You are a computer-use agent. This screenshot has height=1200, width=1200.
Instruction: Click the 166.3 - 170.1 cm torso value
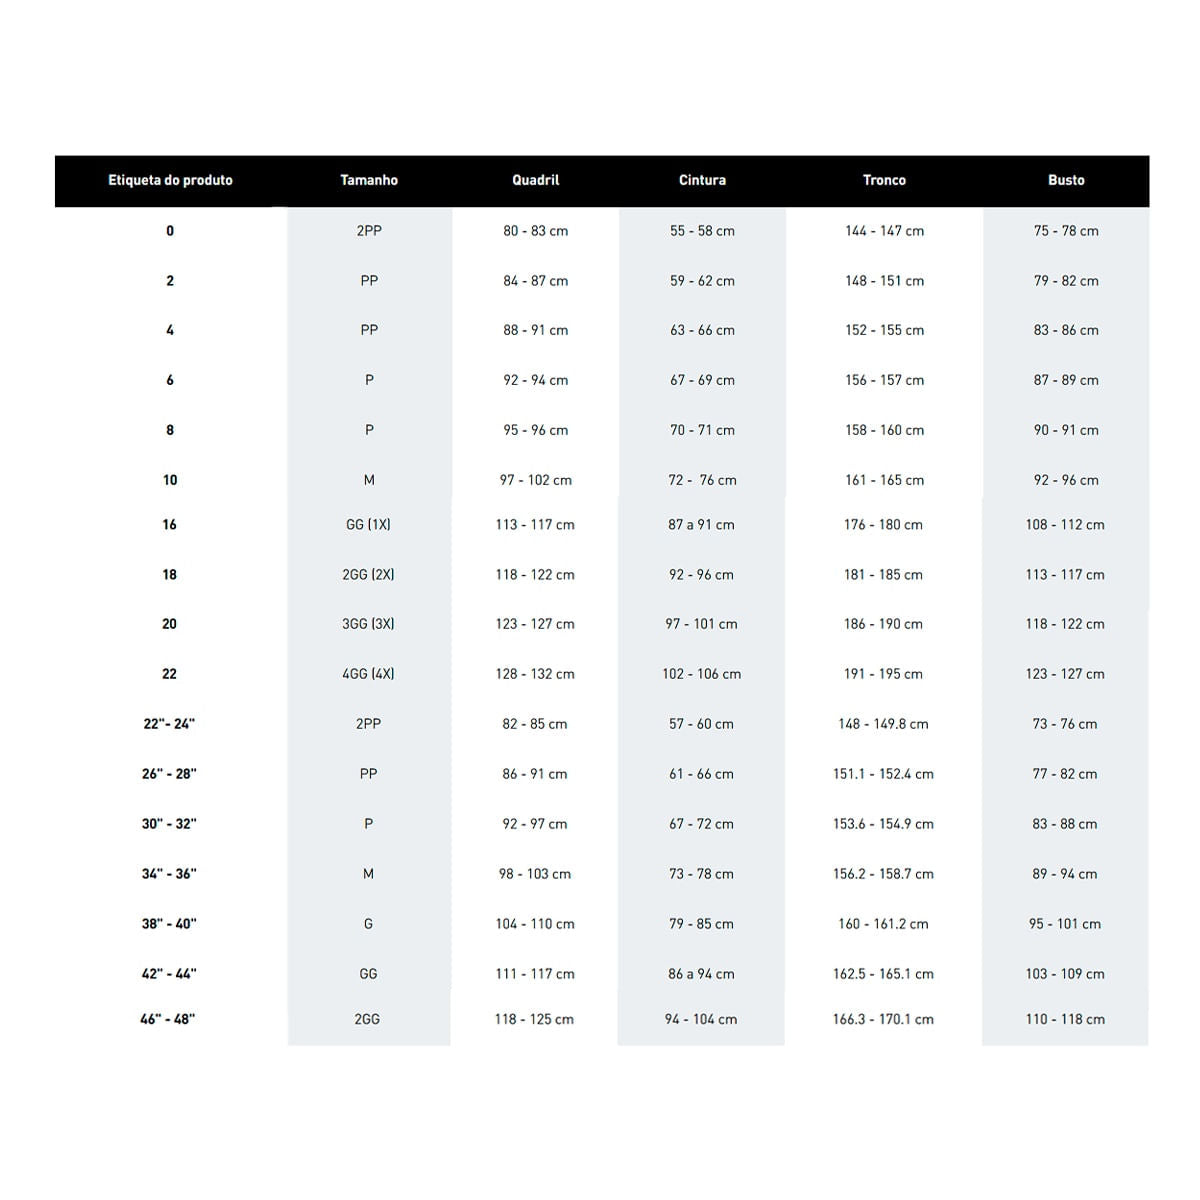tap(883, 1020)
